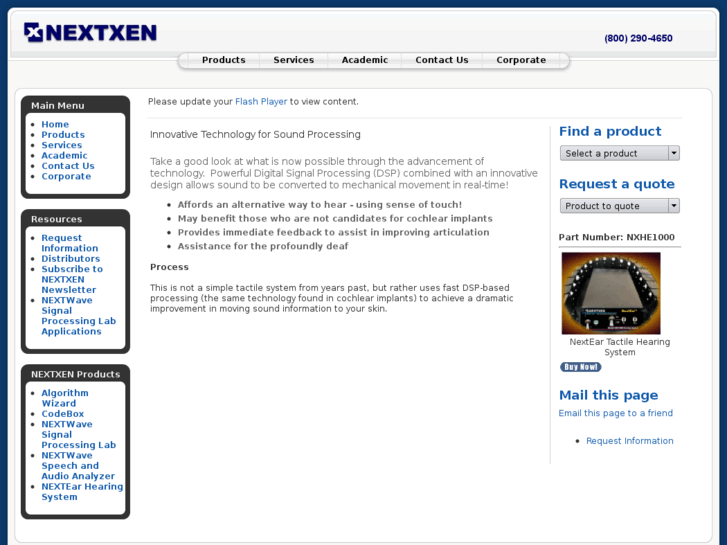Click bullet about improving articulation feedback
This screenshot has width=727, height=545.
click(x=333, y=232)
